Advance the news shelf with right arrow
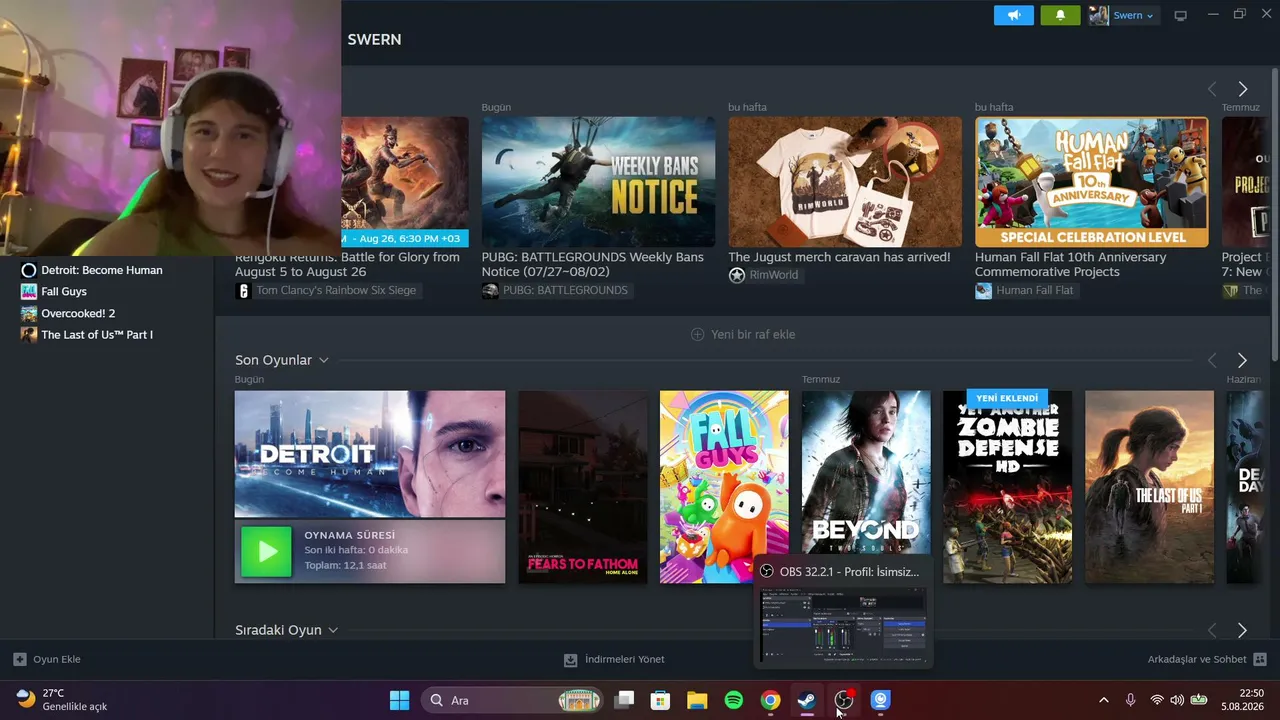The height and width of the screenshot is (720, 1280). [x=1242, y=89]
